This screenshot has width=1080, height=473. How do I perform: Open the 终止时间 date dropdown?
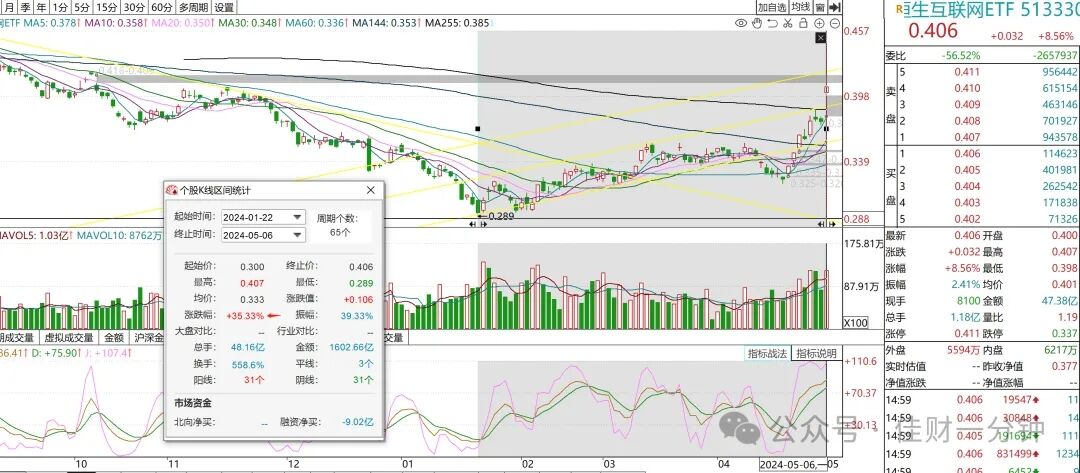298,235
